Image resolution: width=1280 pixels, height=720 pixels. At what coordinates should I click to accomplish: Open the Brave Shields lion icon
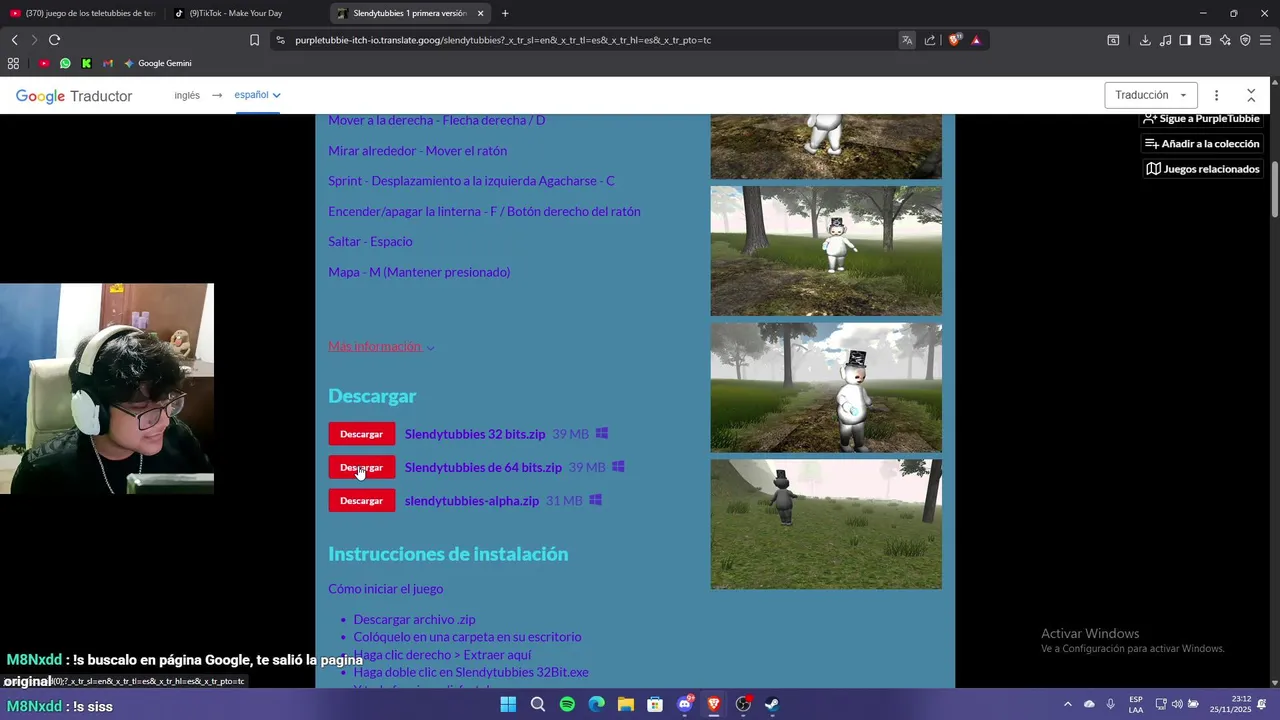tap(954, 40)
